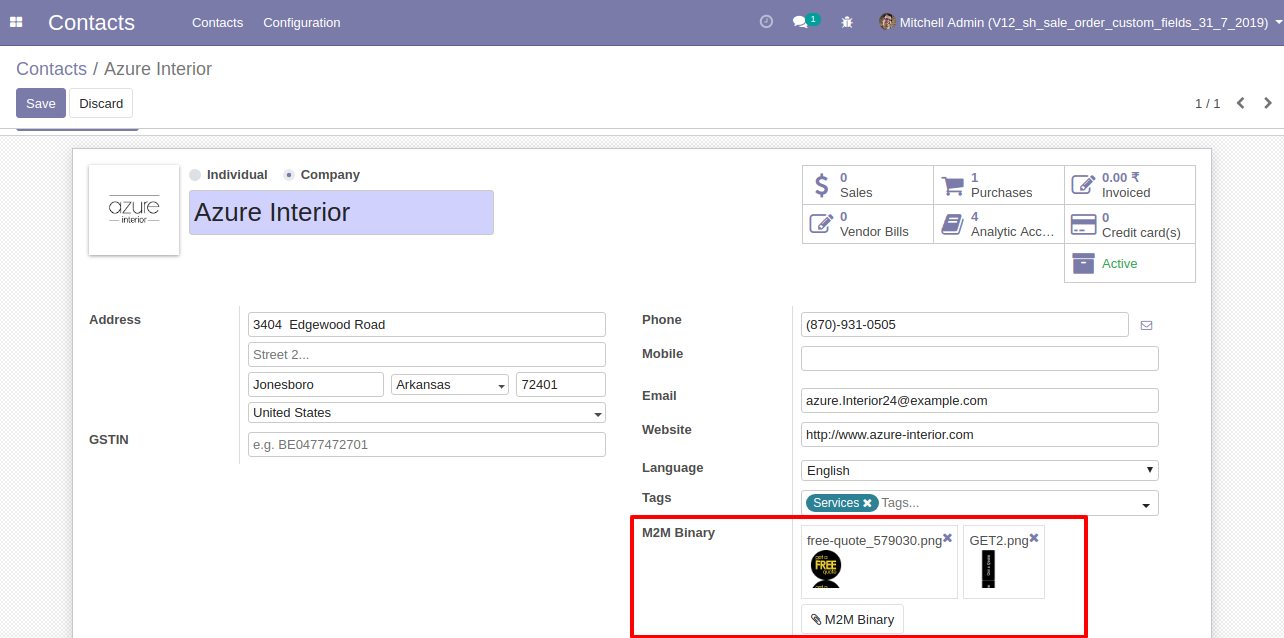
Task: Go to next record arrow
Action: click(x=1268, y=103)
